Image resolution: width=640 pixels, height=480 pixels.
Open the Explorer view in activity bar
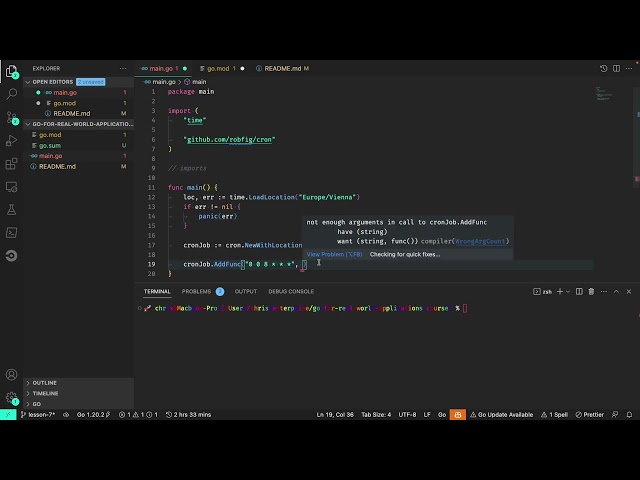(11, 71)
